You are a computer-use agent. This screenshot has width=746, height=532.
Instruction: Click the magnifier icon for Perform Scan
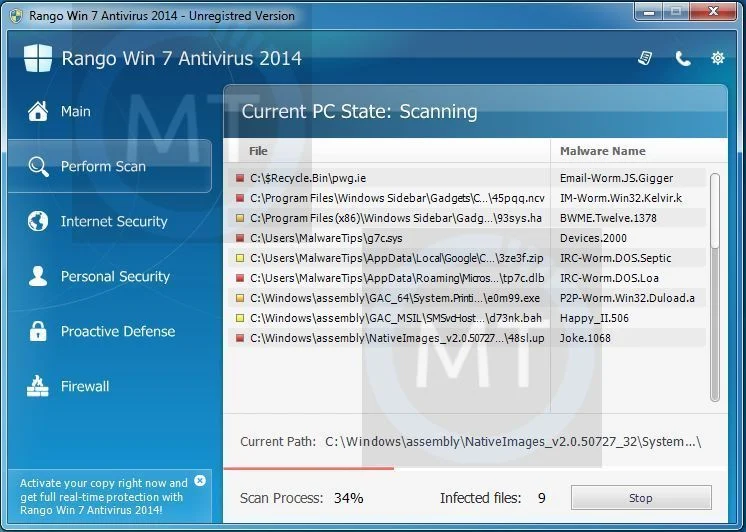click(x=38, y=167)
